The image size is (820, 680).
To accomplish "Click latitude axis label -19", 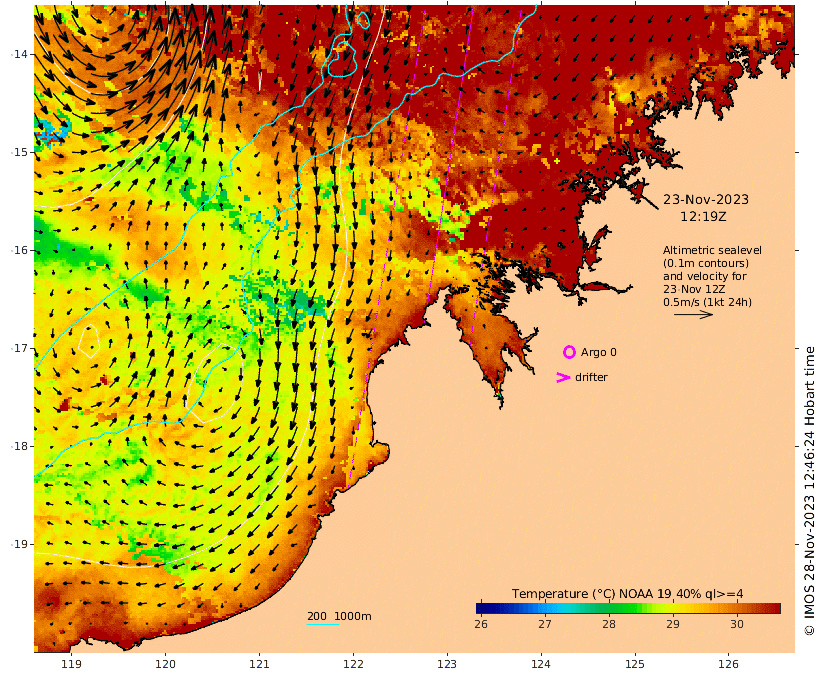I will pos(21,544).
